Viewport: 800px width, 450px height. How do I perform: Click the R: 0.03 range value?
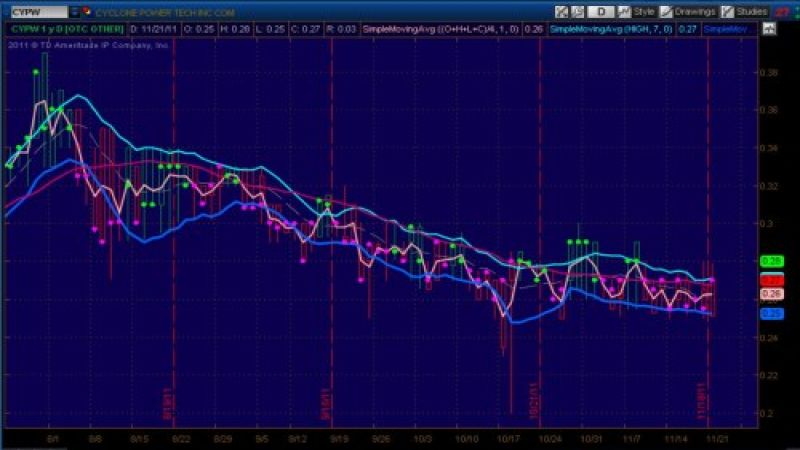(341, 29)
